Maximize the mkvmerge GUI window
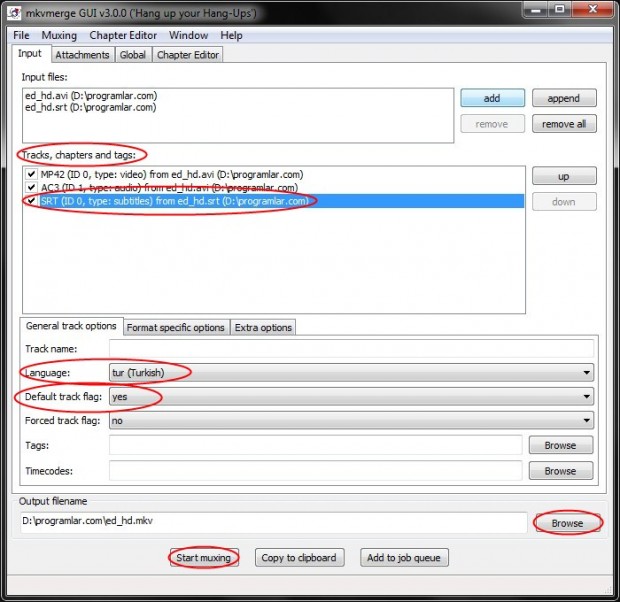This screenshot has height=602, width=620. 560,9
